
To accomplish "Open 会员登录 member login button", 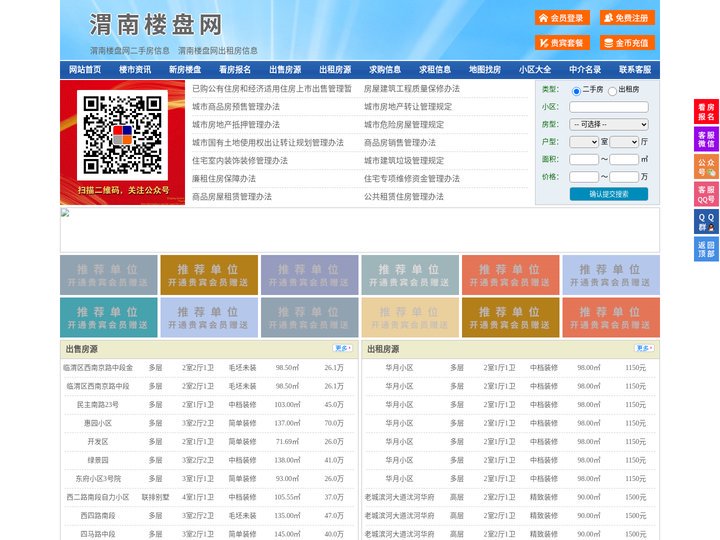I will [562, 18].
